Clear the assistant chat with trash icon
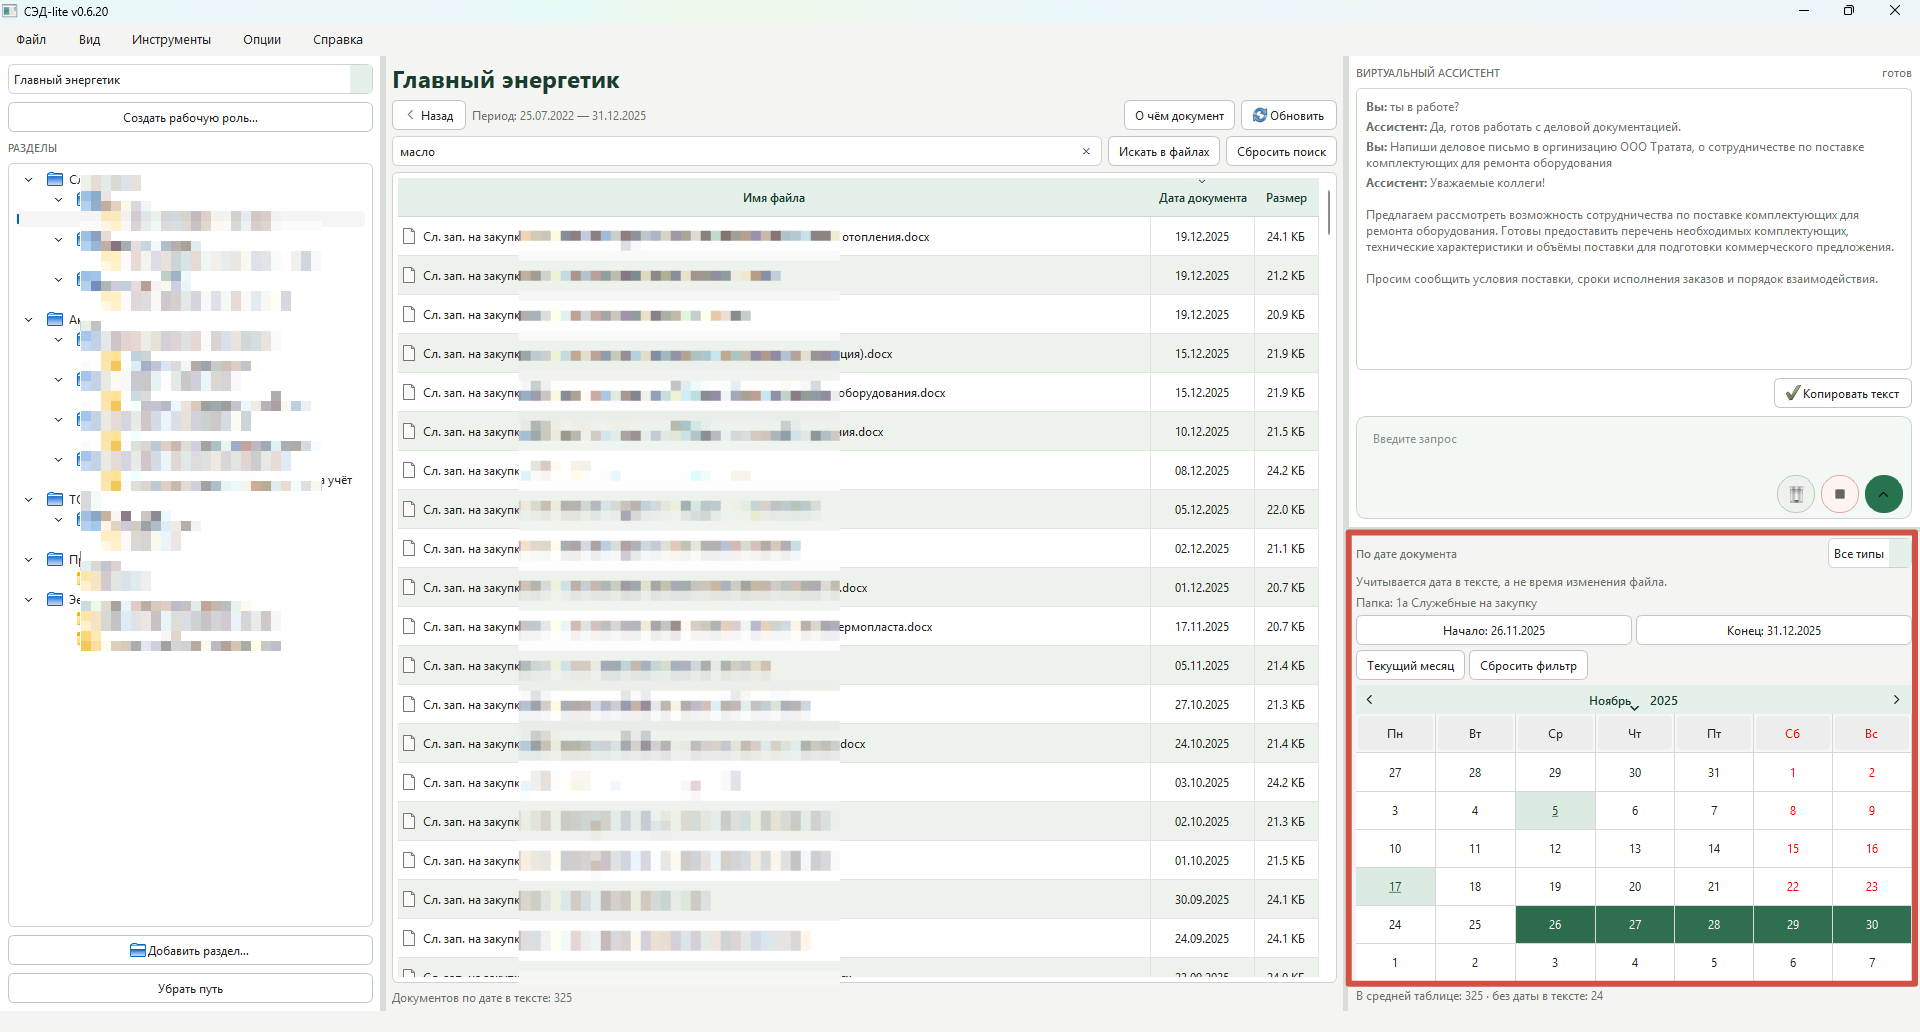1920x1032 pixels. point(1796,494)
